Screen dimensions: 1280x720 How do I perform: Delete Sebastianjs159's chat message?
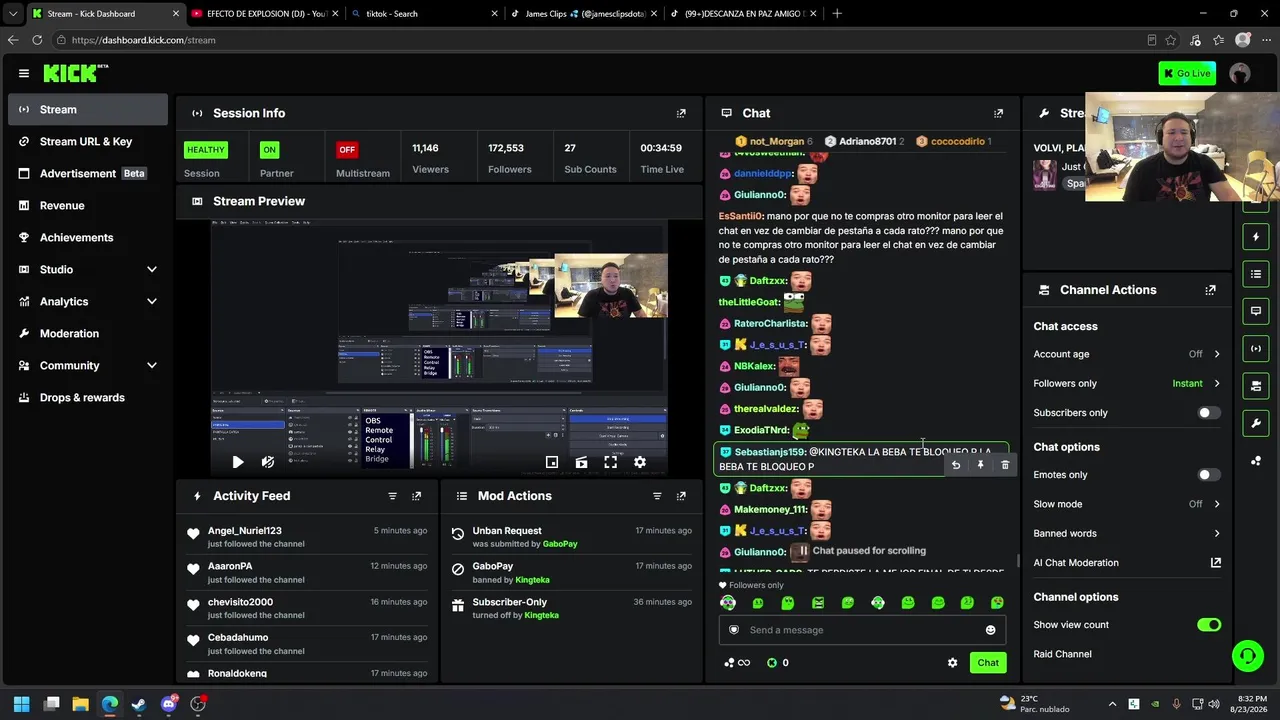tap(1005, 465)
